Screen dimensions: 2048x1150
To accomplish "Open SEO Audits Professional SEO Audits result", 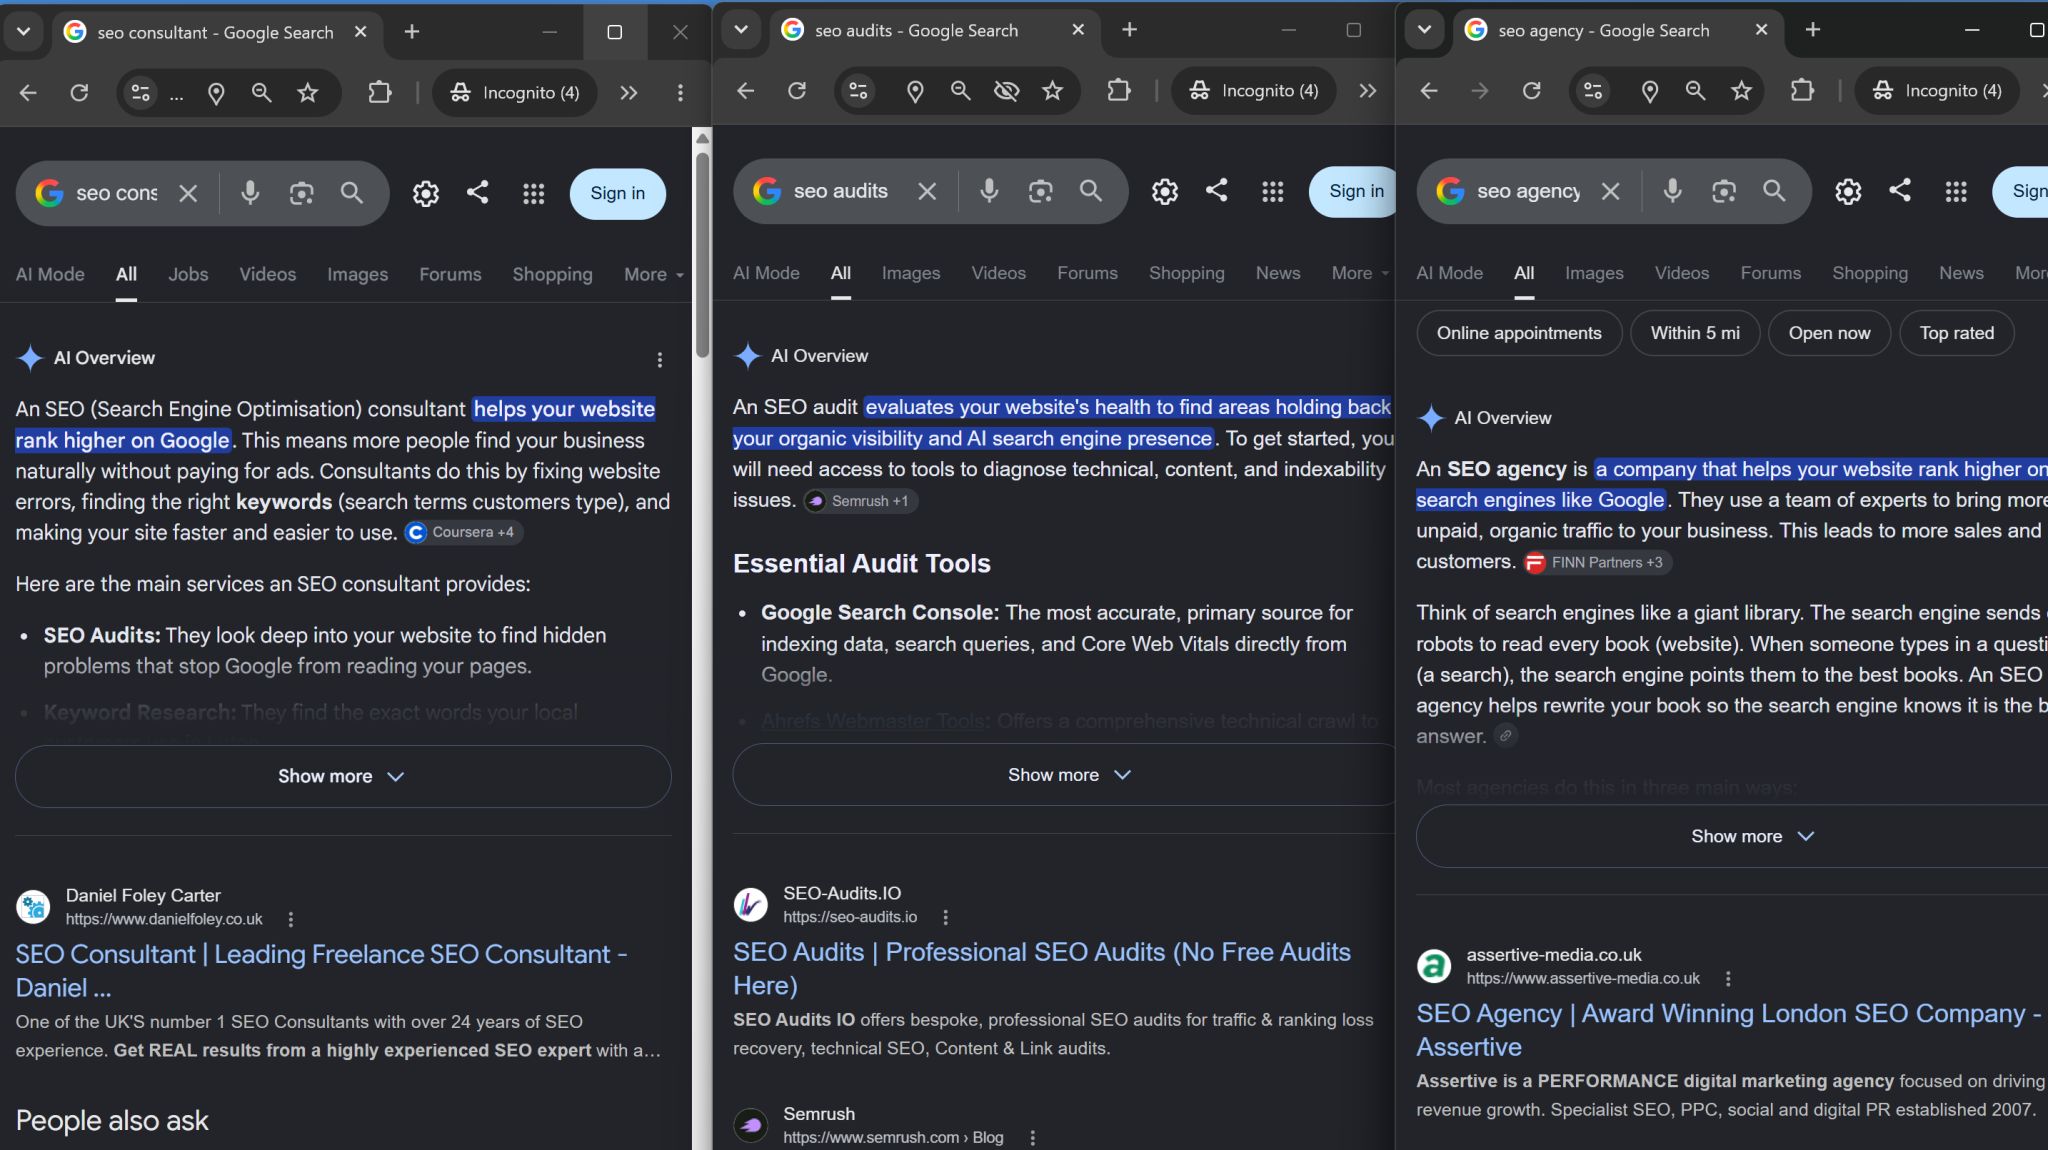I will pos(1042,968).
